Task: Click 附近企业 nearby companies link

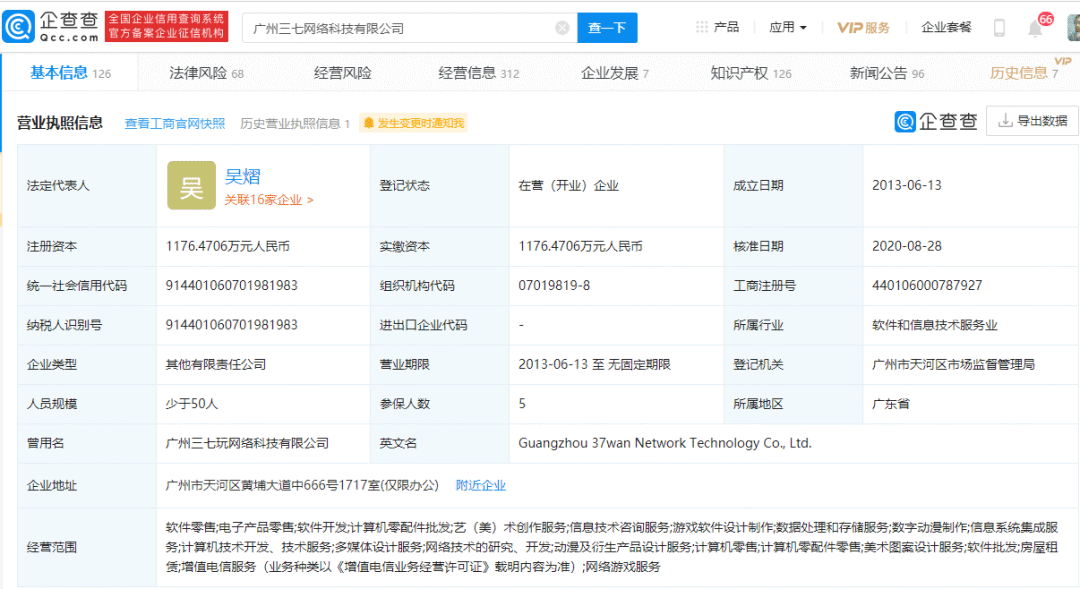Action: (x=481, y=485)
